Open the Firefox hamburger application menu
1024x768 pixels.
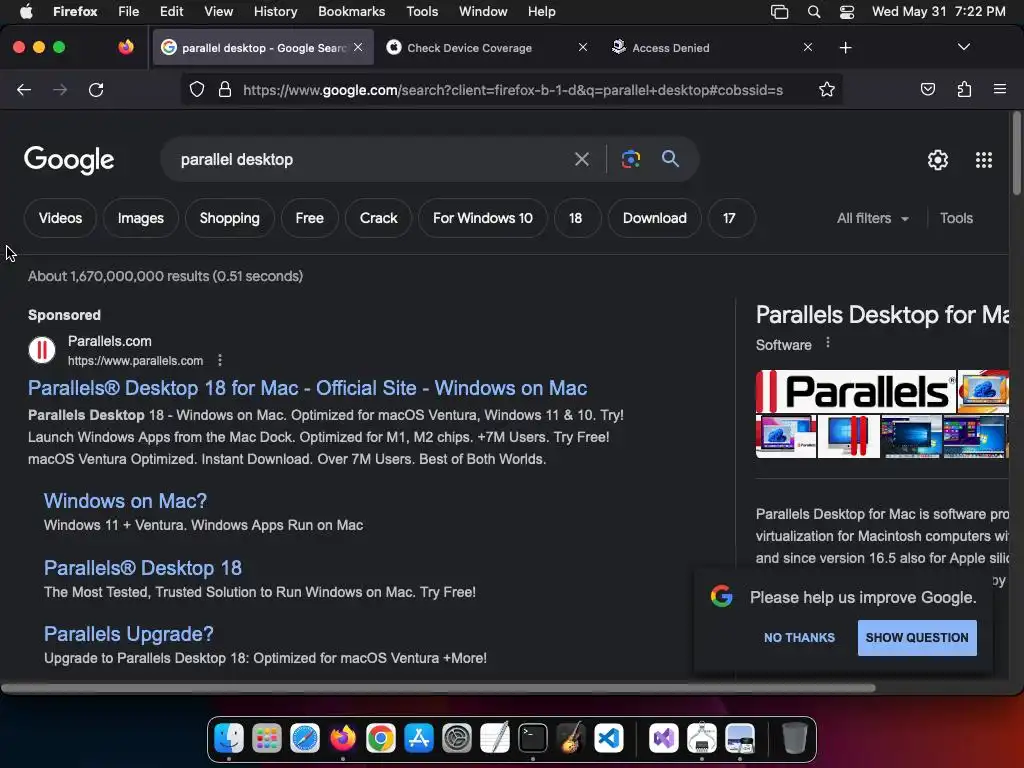(999, 89)
